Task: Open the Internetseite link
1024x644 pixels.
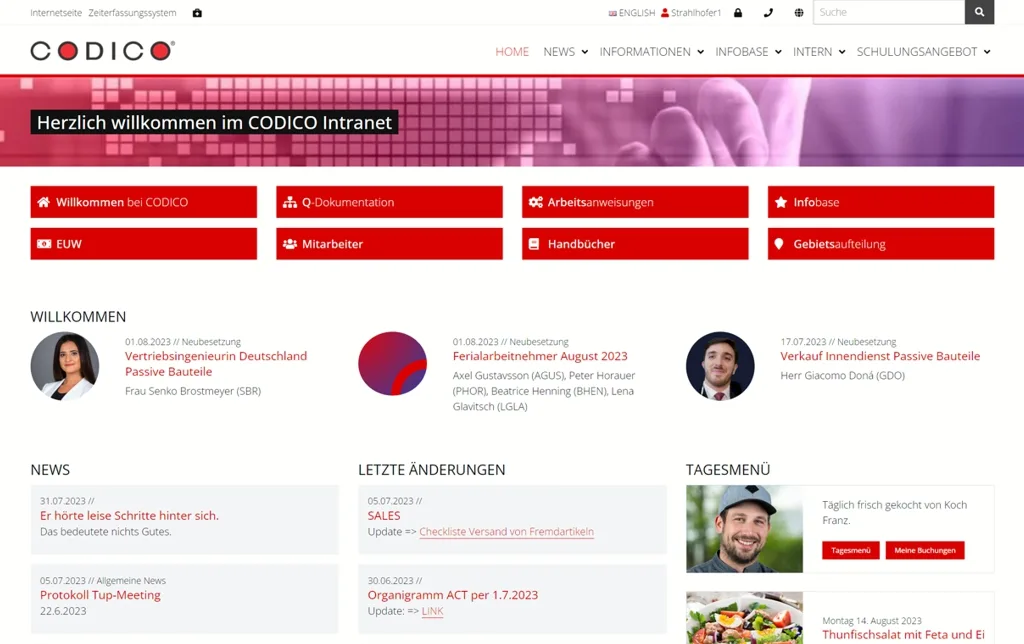Action: [x=56, y=12]
